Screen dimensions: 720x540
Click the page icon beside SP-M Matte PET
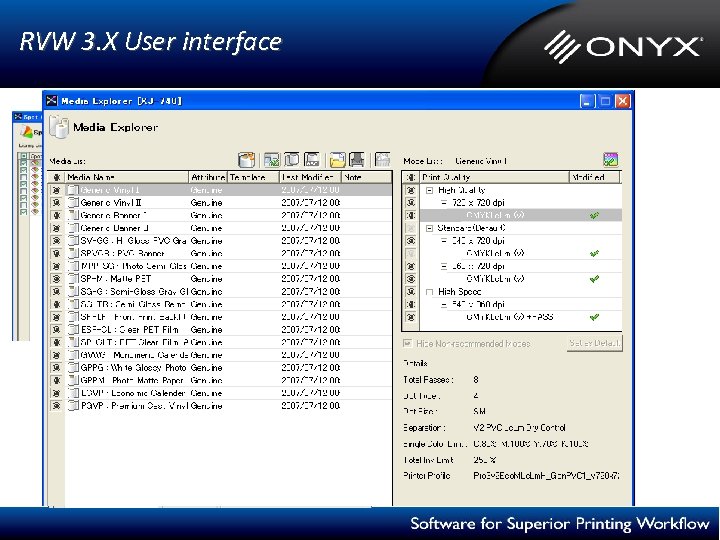(x=73, y=279)
